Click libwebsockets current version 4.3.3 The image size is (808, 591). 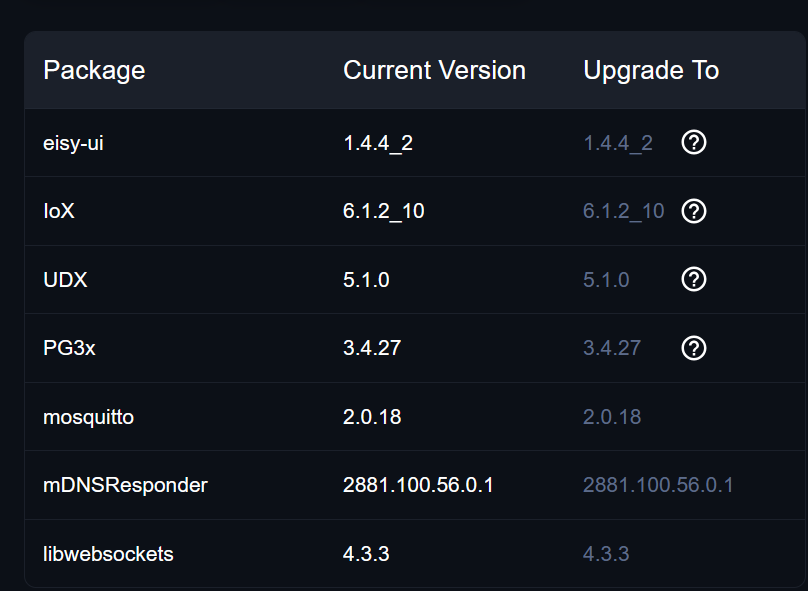pos(366,554)
